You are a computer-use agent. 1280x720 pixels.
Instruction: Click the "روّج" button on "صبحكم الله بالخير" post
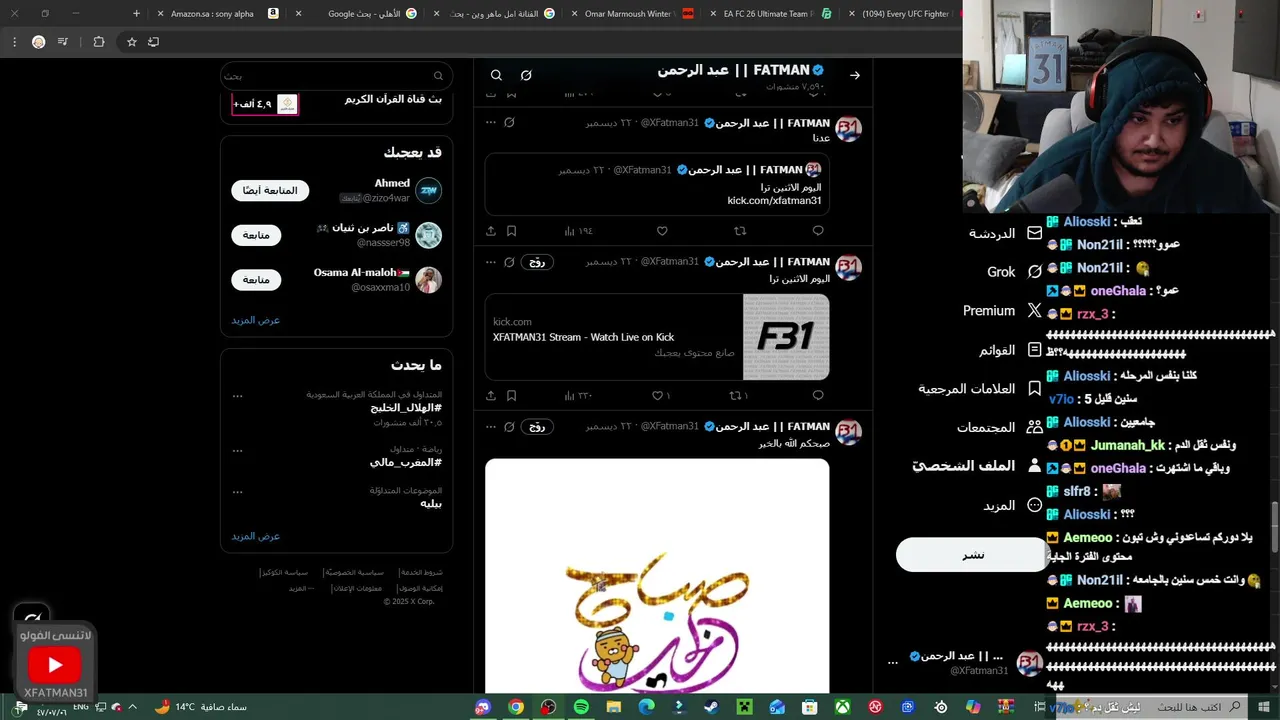tap(537, 427)
